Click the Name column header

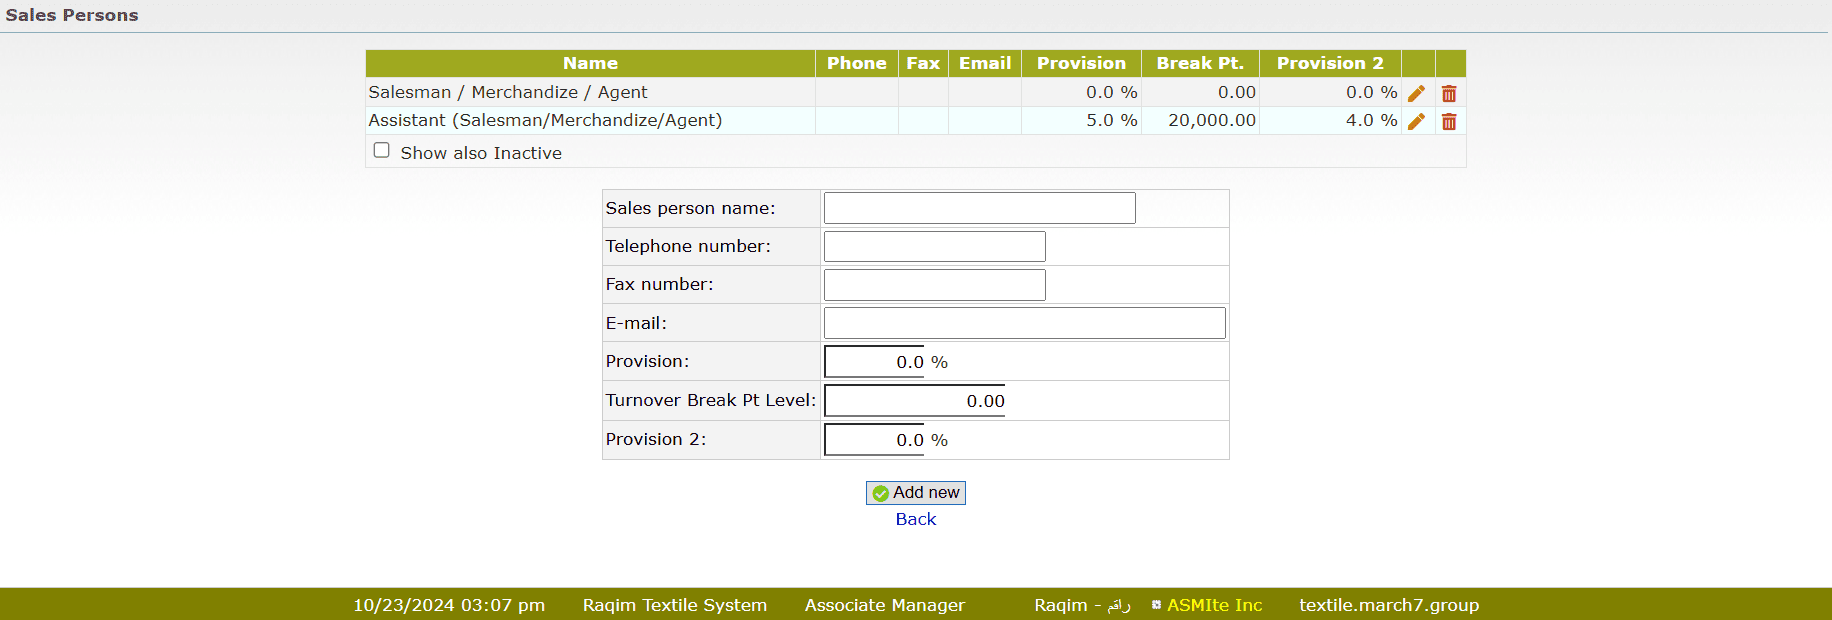pos(590,63)
